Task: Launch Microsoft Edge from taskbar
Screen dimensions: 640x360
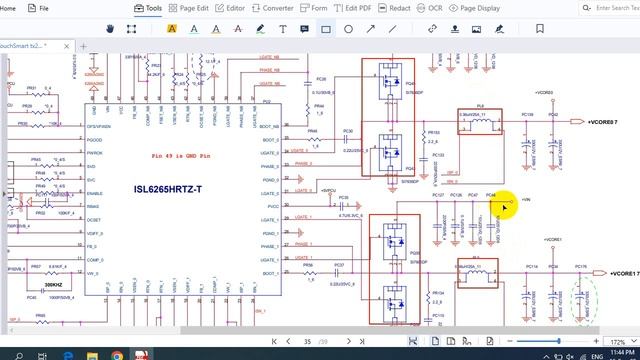Action: tap(68, 356)
